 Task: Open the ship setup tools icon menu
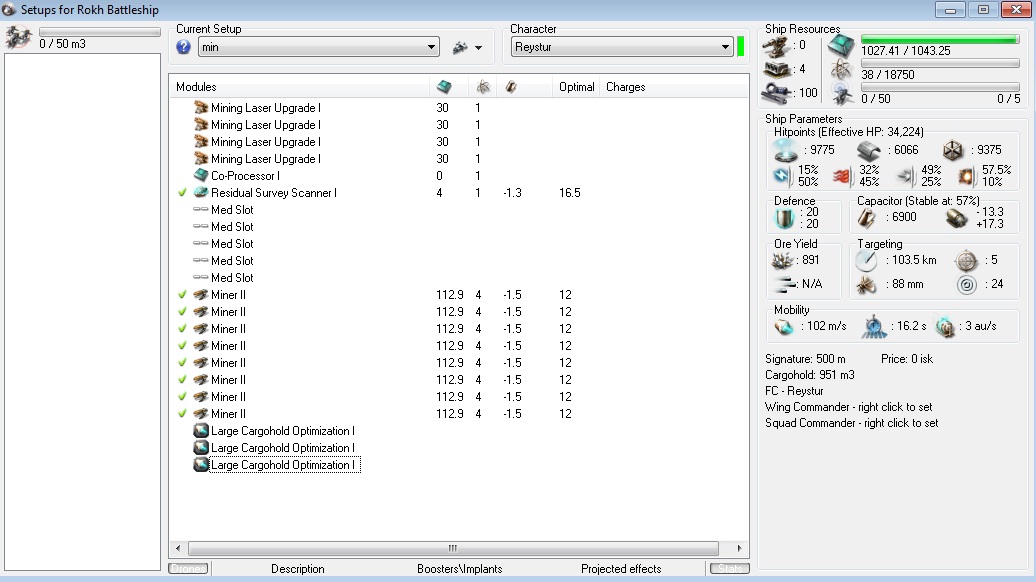[x=467, y=48]
